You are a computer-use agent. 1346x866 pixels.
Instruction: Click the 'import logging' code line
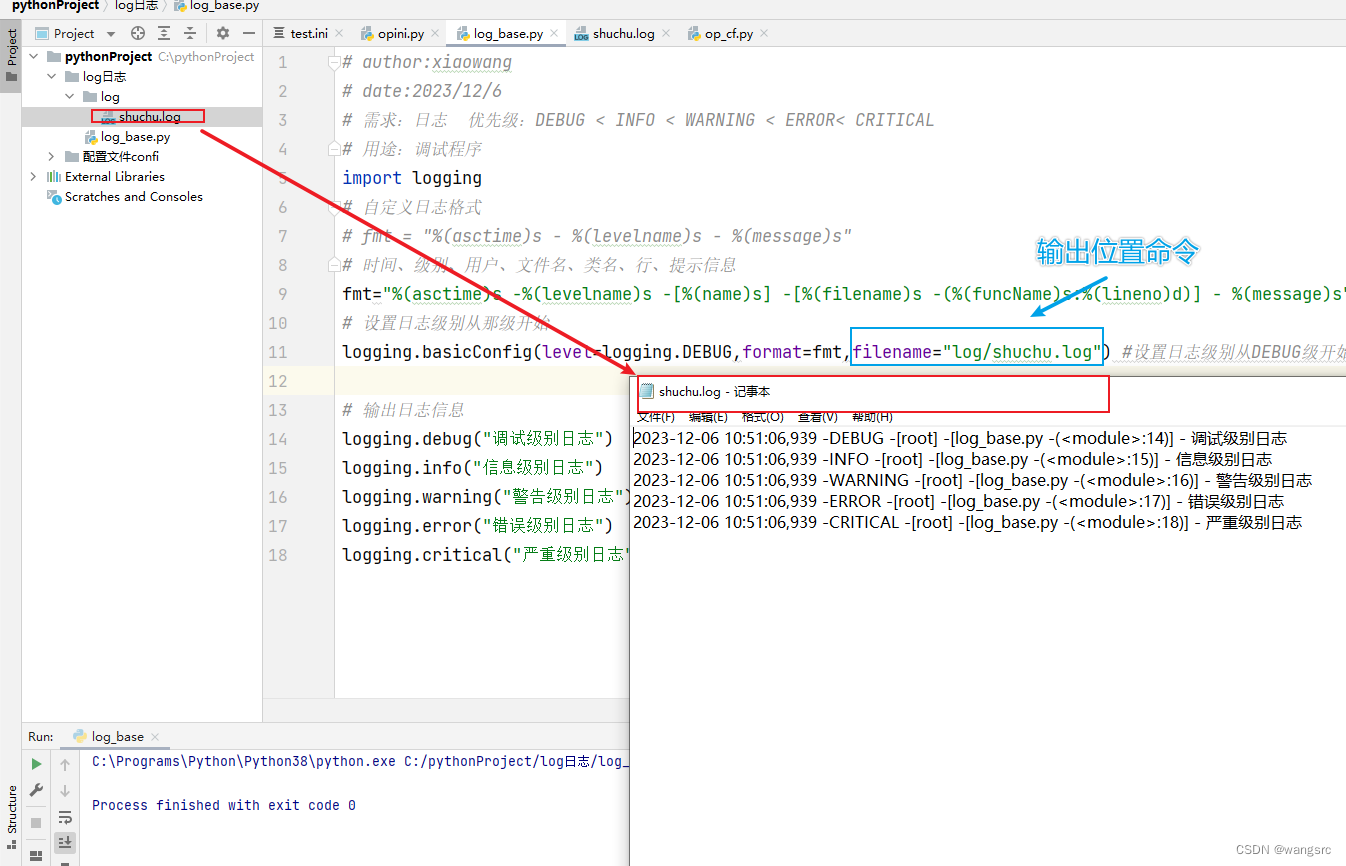coord(412,178)
